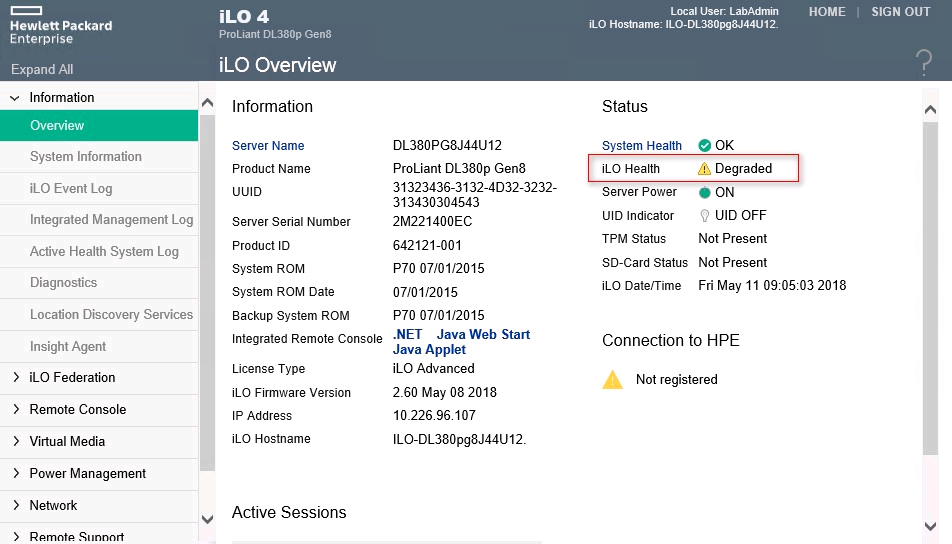This screenshot has width=952, height=544.
Task: Open the Diagnostics page
Action: point(63,283)
